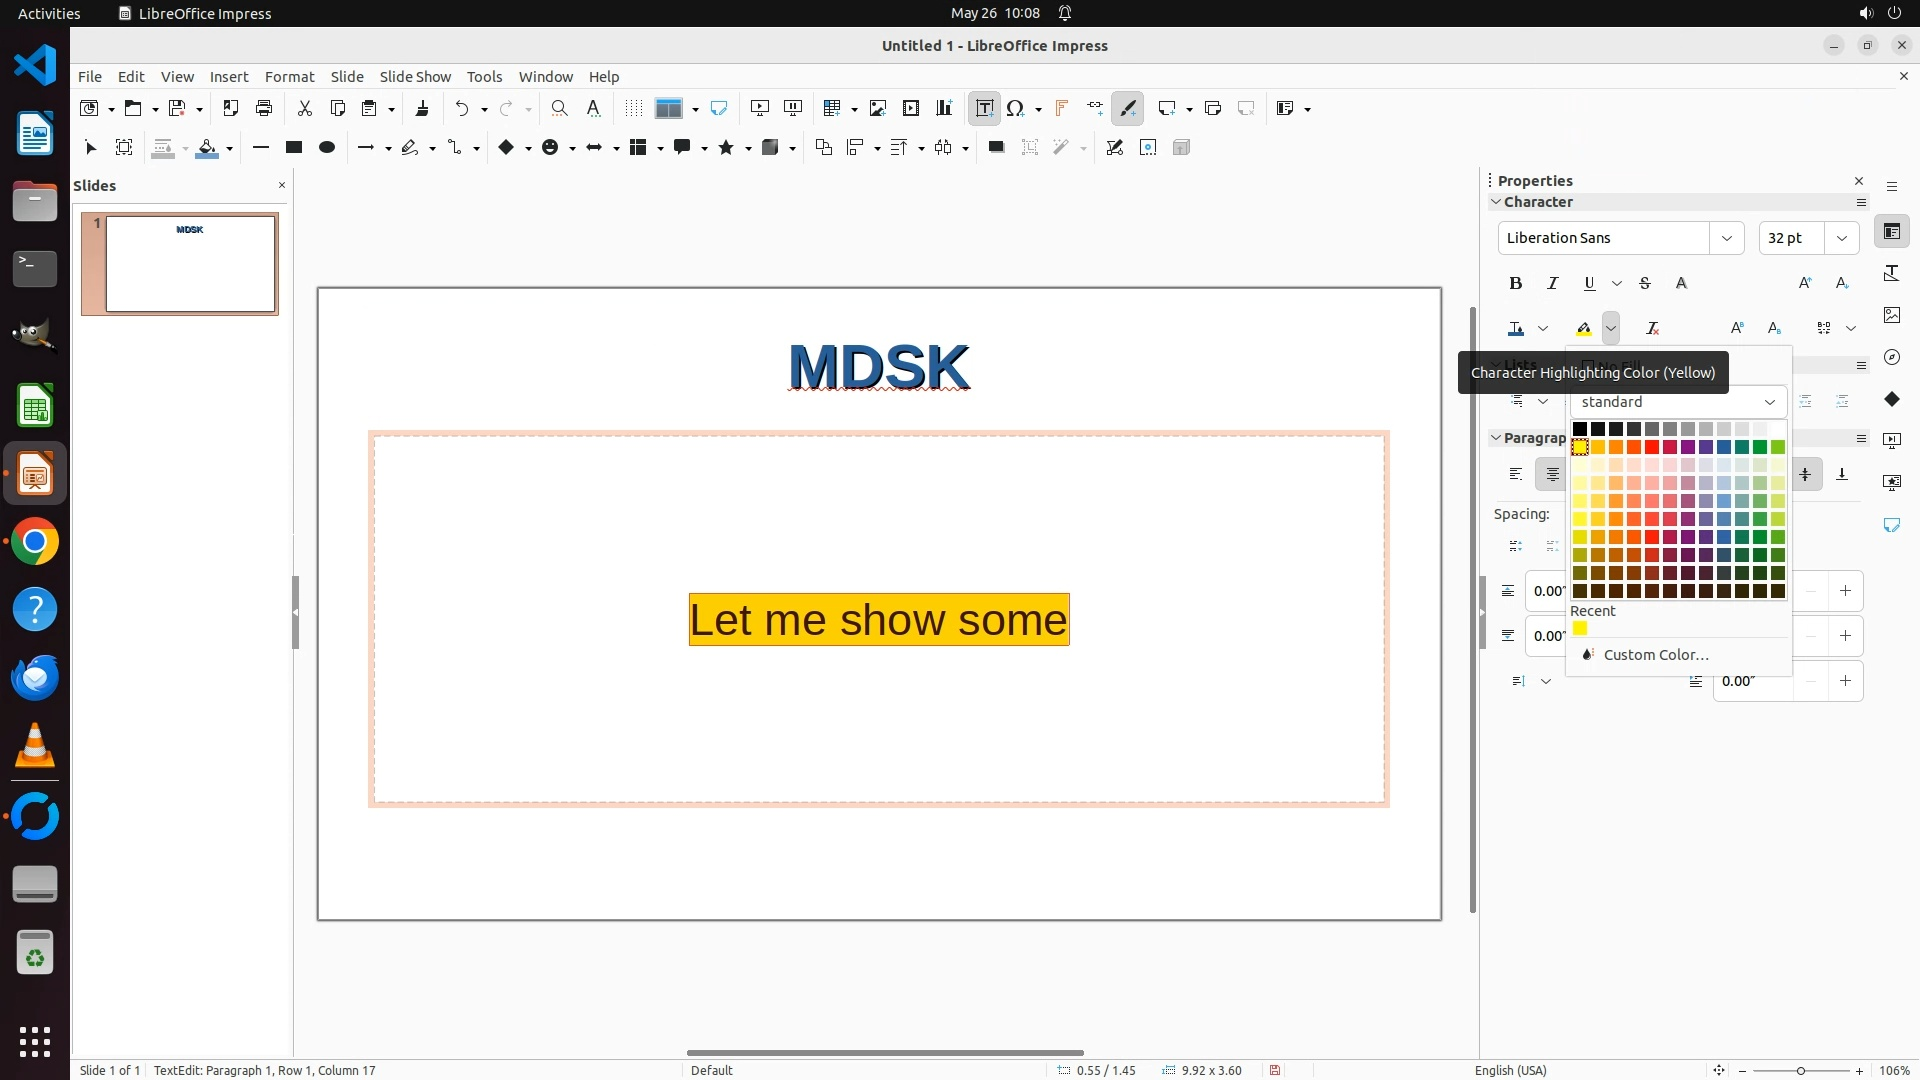The width and height of the screenshot is (1920, 1080).
Task: Select slide 1 thumbnail in Slides panel
Action: coord(189,264)
